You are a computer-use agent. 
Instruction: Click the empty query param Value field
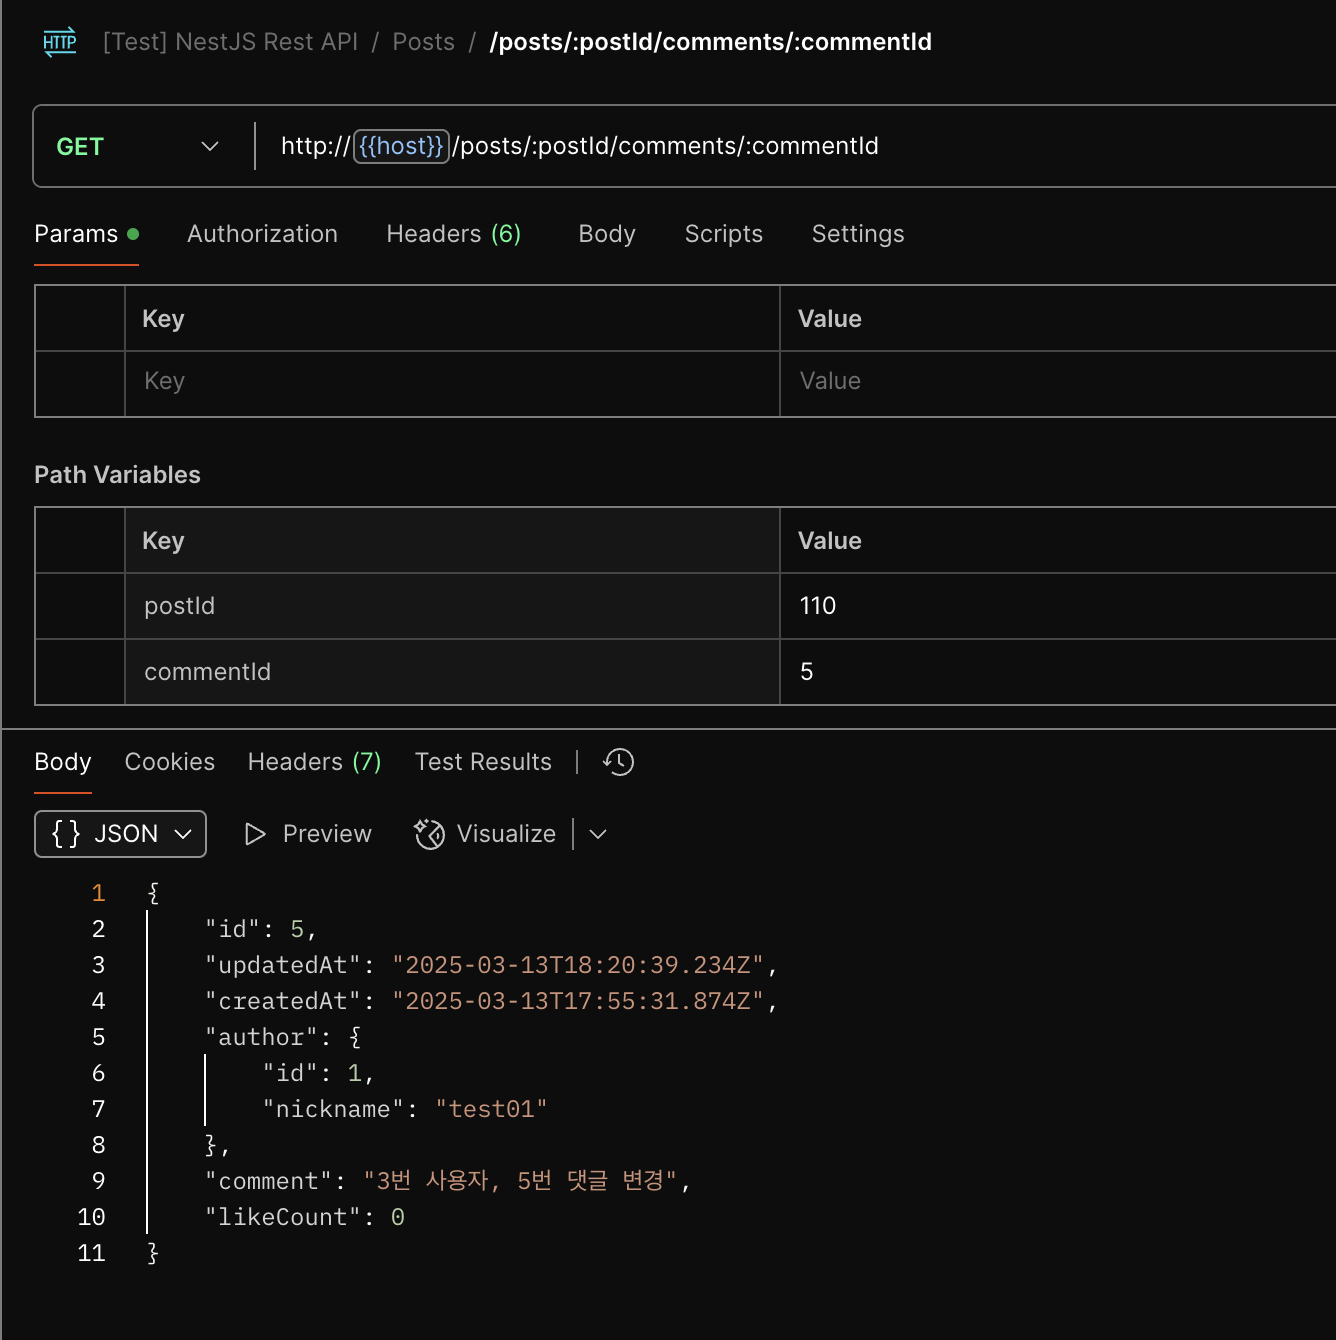coord(1058,381)
